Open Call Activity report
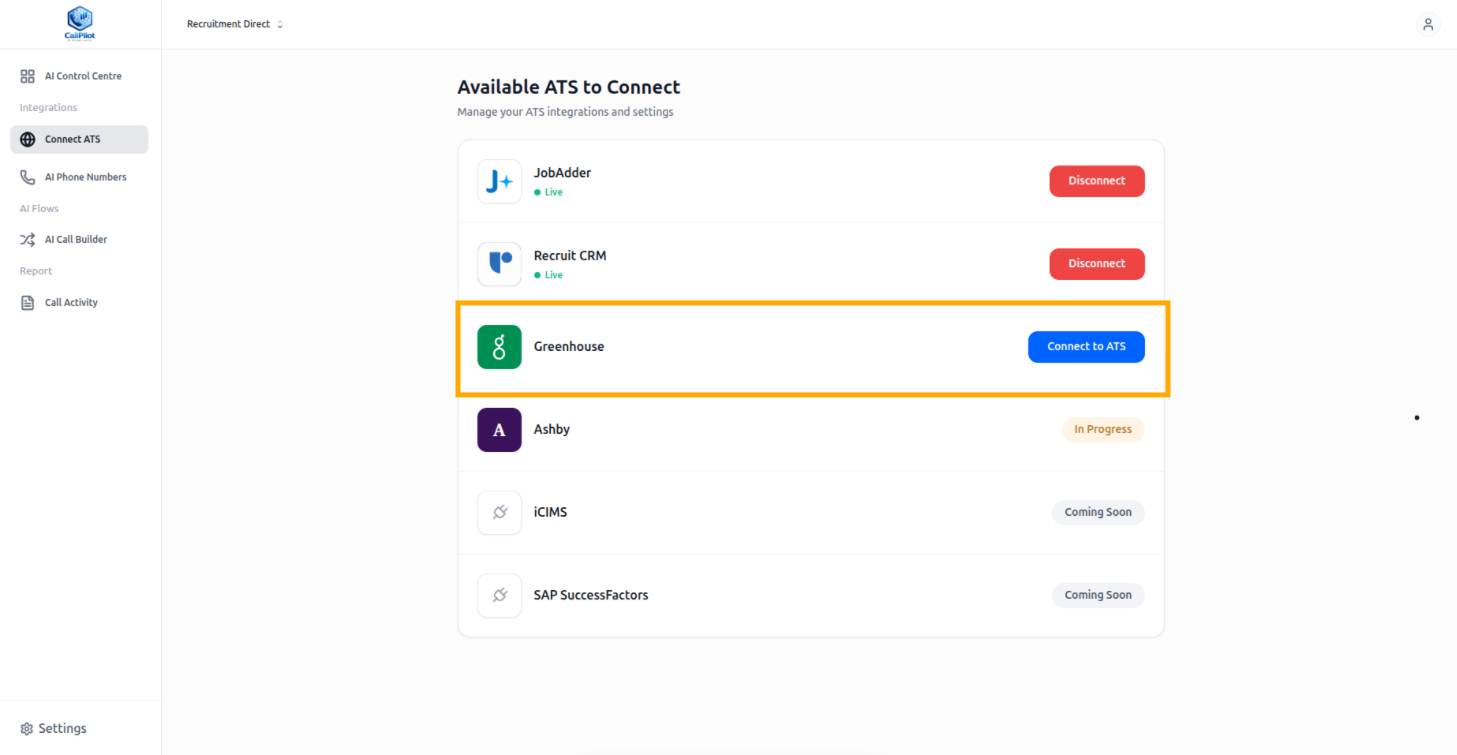Image resolution: width=1457 pixels, height=755 pixels. [x=79, y=302]
